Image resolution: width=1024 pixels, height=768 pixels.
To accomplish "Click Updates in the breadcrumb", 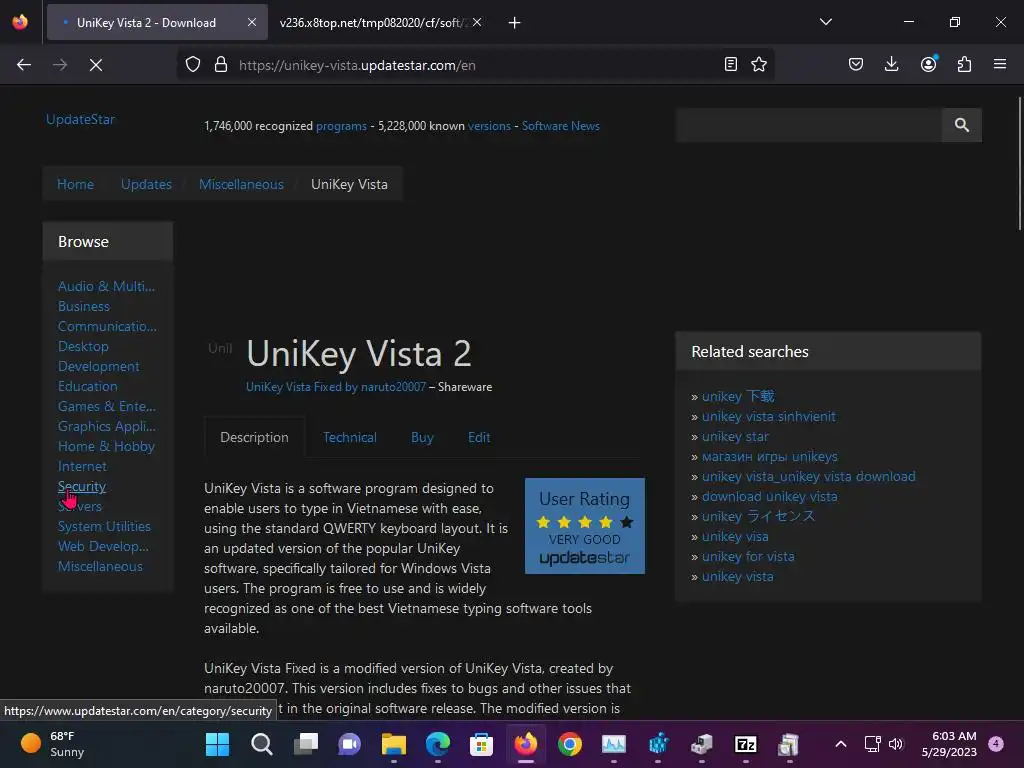I will [146, 184].
